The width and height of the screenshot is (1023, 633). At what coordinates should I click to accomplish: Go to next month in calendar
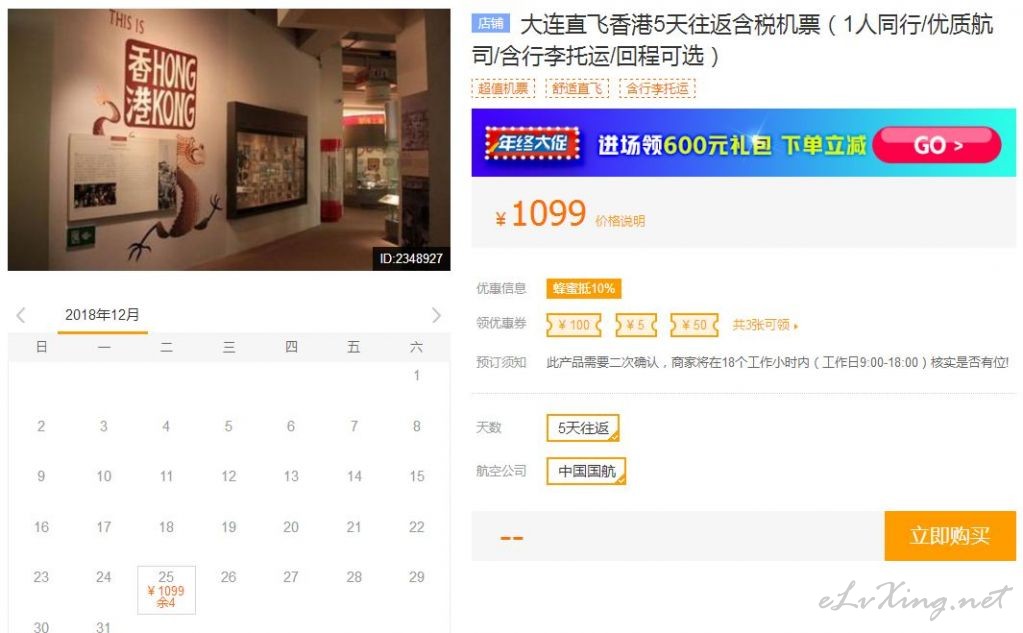pyautogui.click(x=436, y=316)
